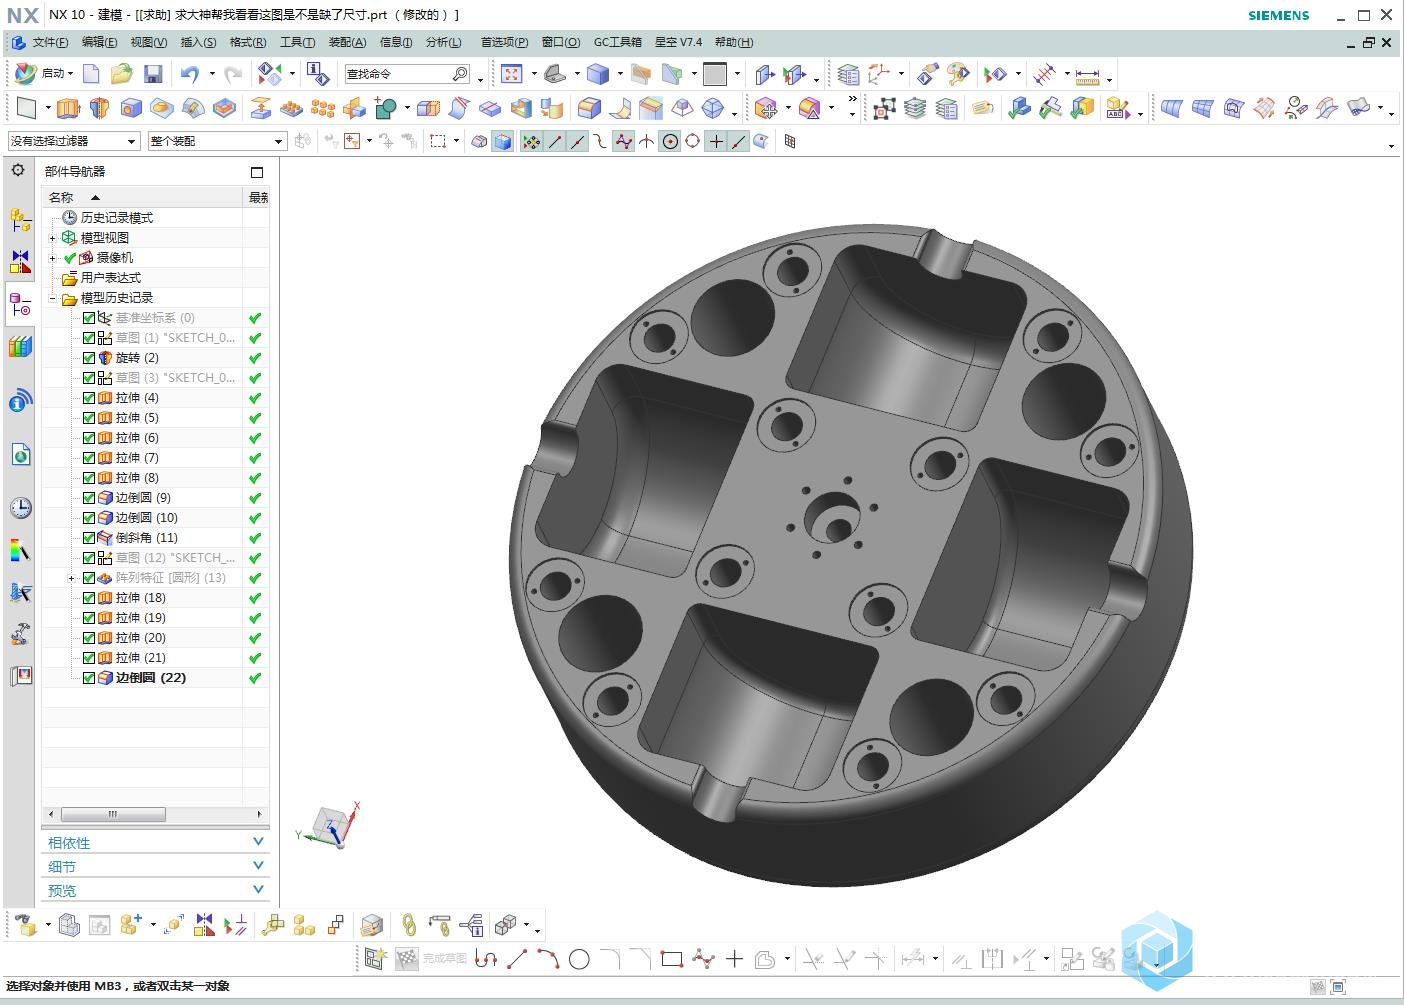This screenshot has height=1005, width=1404.
Task: Click the Mirror Assembly icon in bottom toolbar
Action: [x=204, y=925]
